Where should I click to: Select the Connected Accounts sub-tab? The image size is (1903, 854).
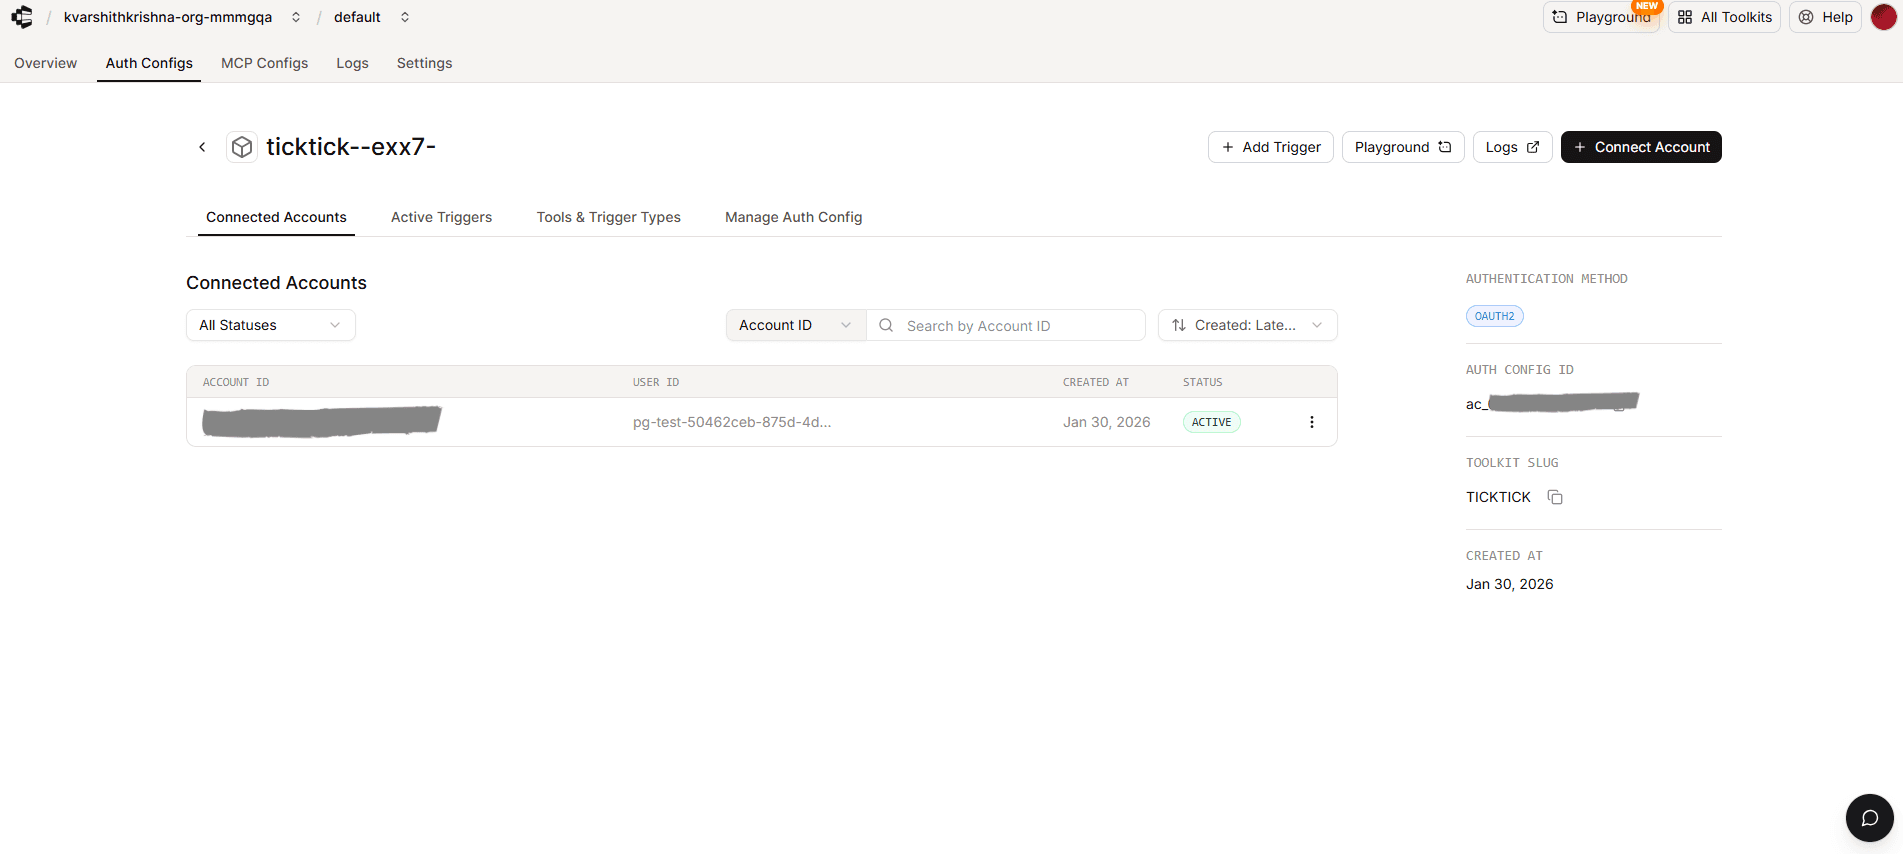276,217
